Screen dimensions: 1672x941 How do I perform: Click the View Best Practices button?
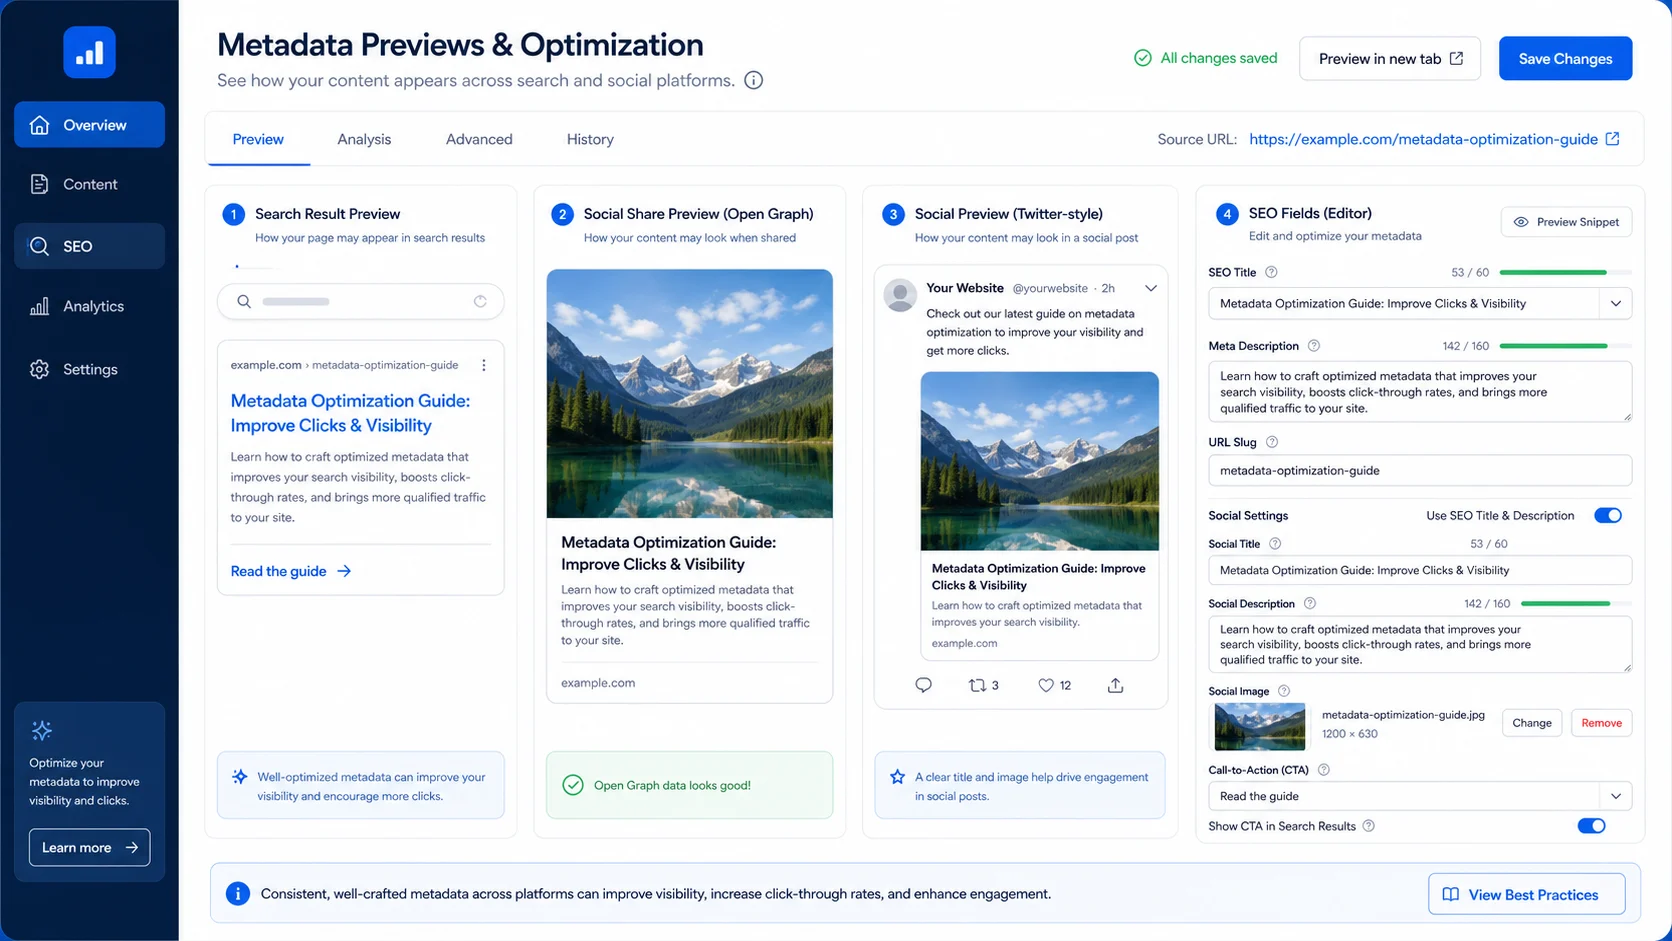coord(1526,894)
